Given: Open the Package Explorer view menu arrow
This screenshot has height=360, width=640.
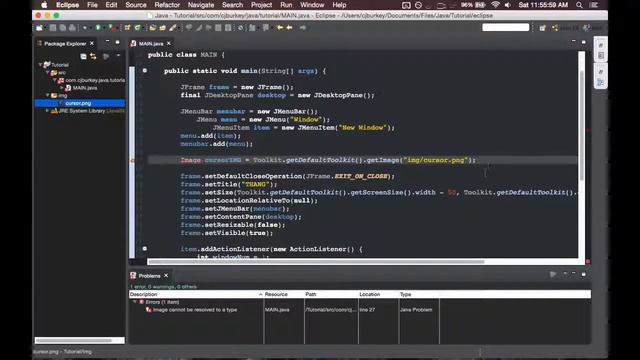Looking at the screenshot, I should tap(118, 56).
